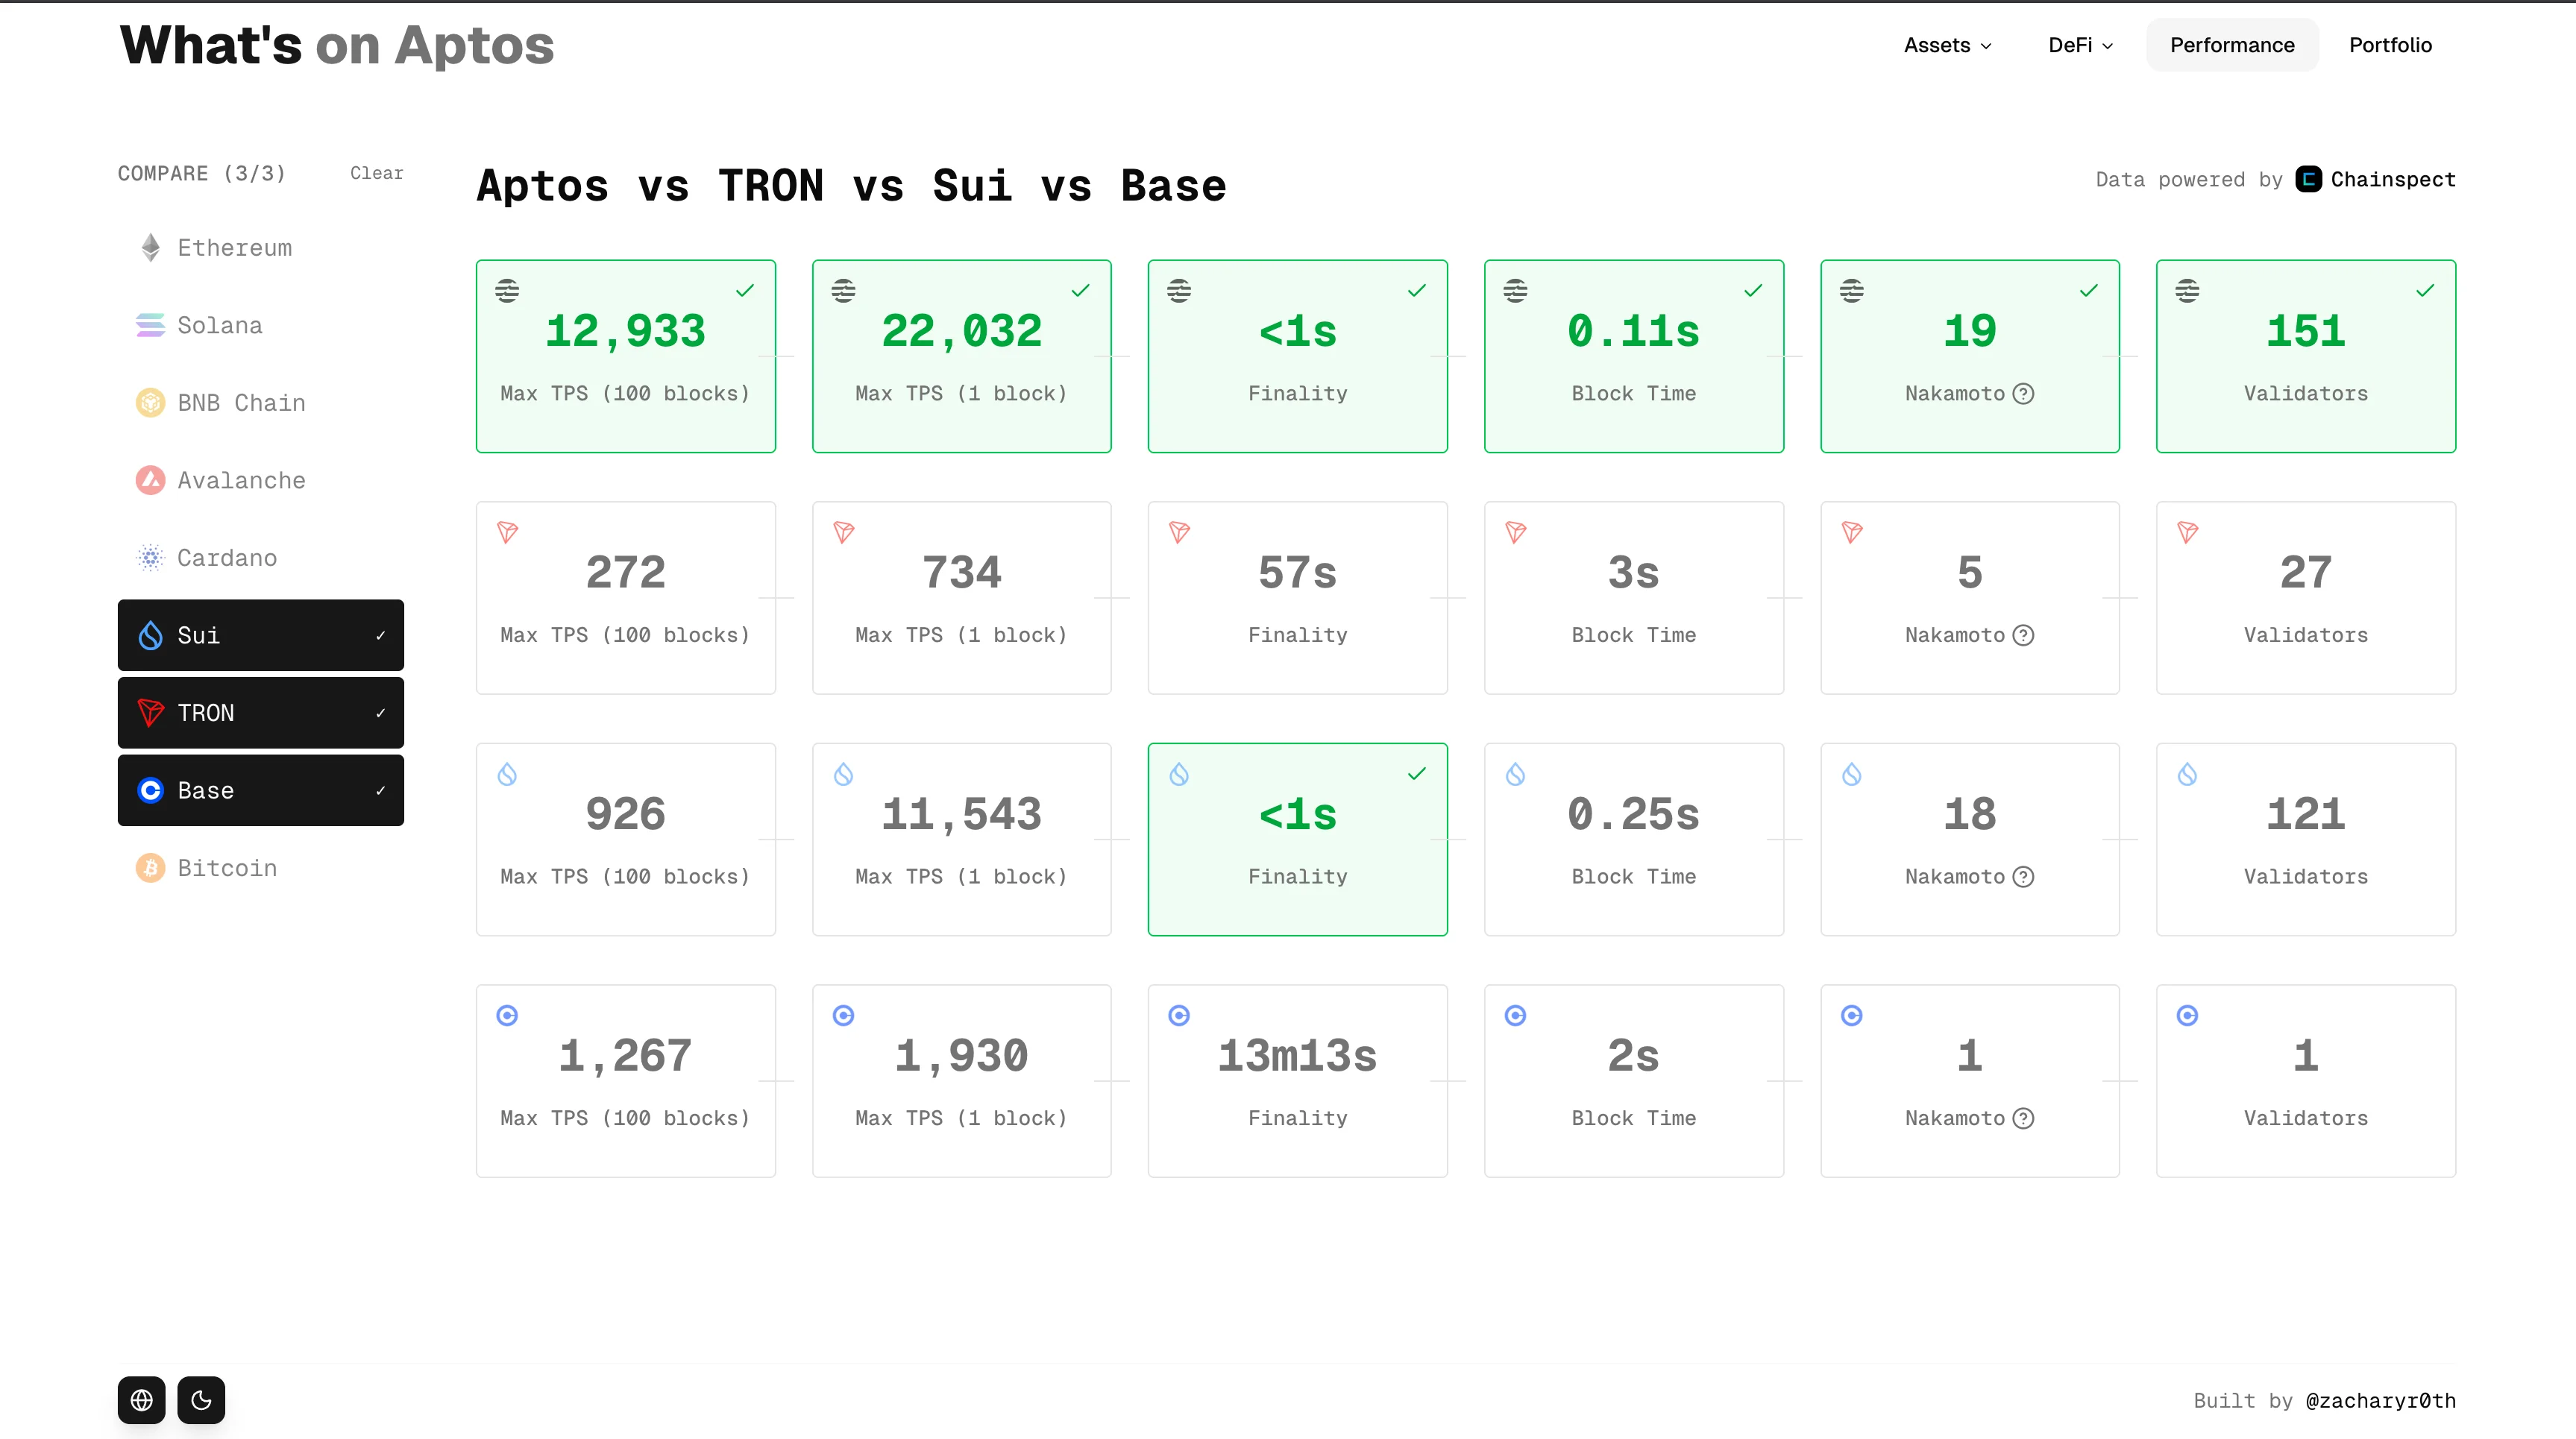Select Cardano in the compare panel
This screenshot has height=1439, width=2576.
coord(227,558)
